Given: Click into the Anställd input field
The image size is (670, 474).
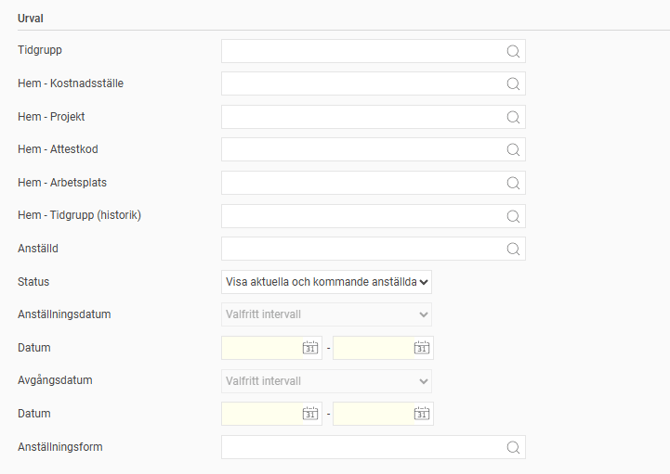Looking at the screenshot, I should (x=360, y=249).
